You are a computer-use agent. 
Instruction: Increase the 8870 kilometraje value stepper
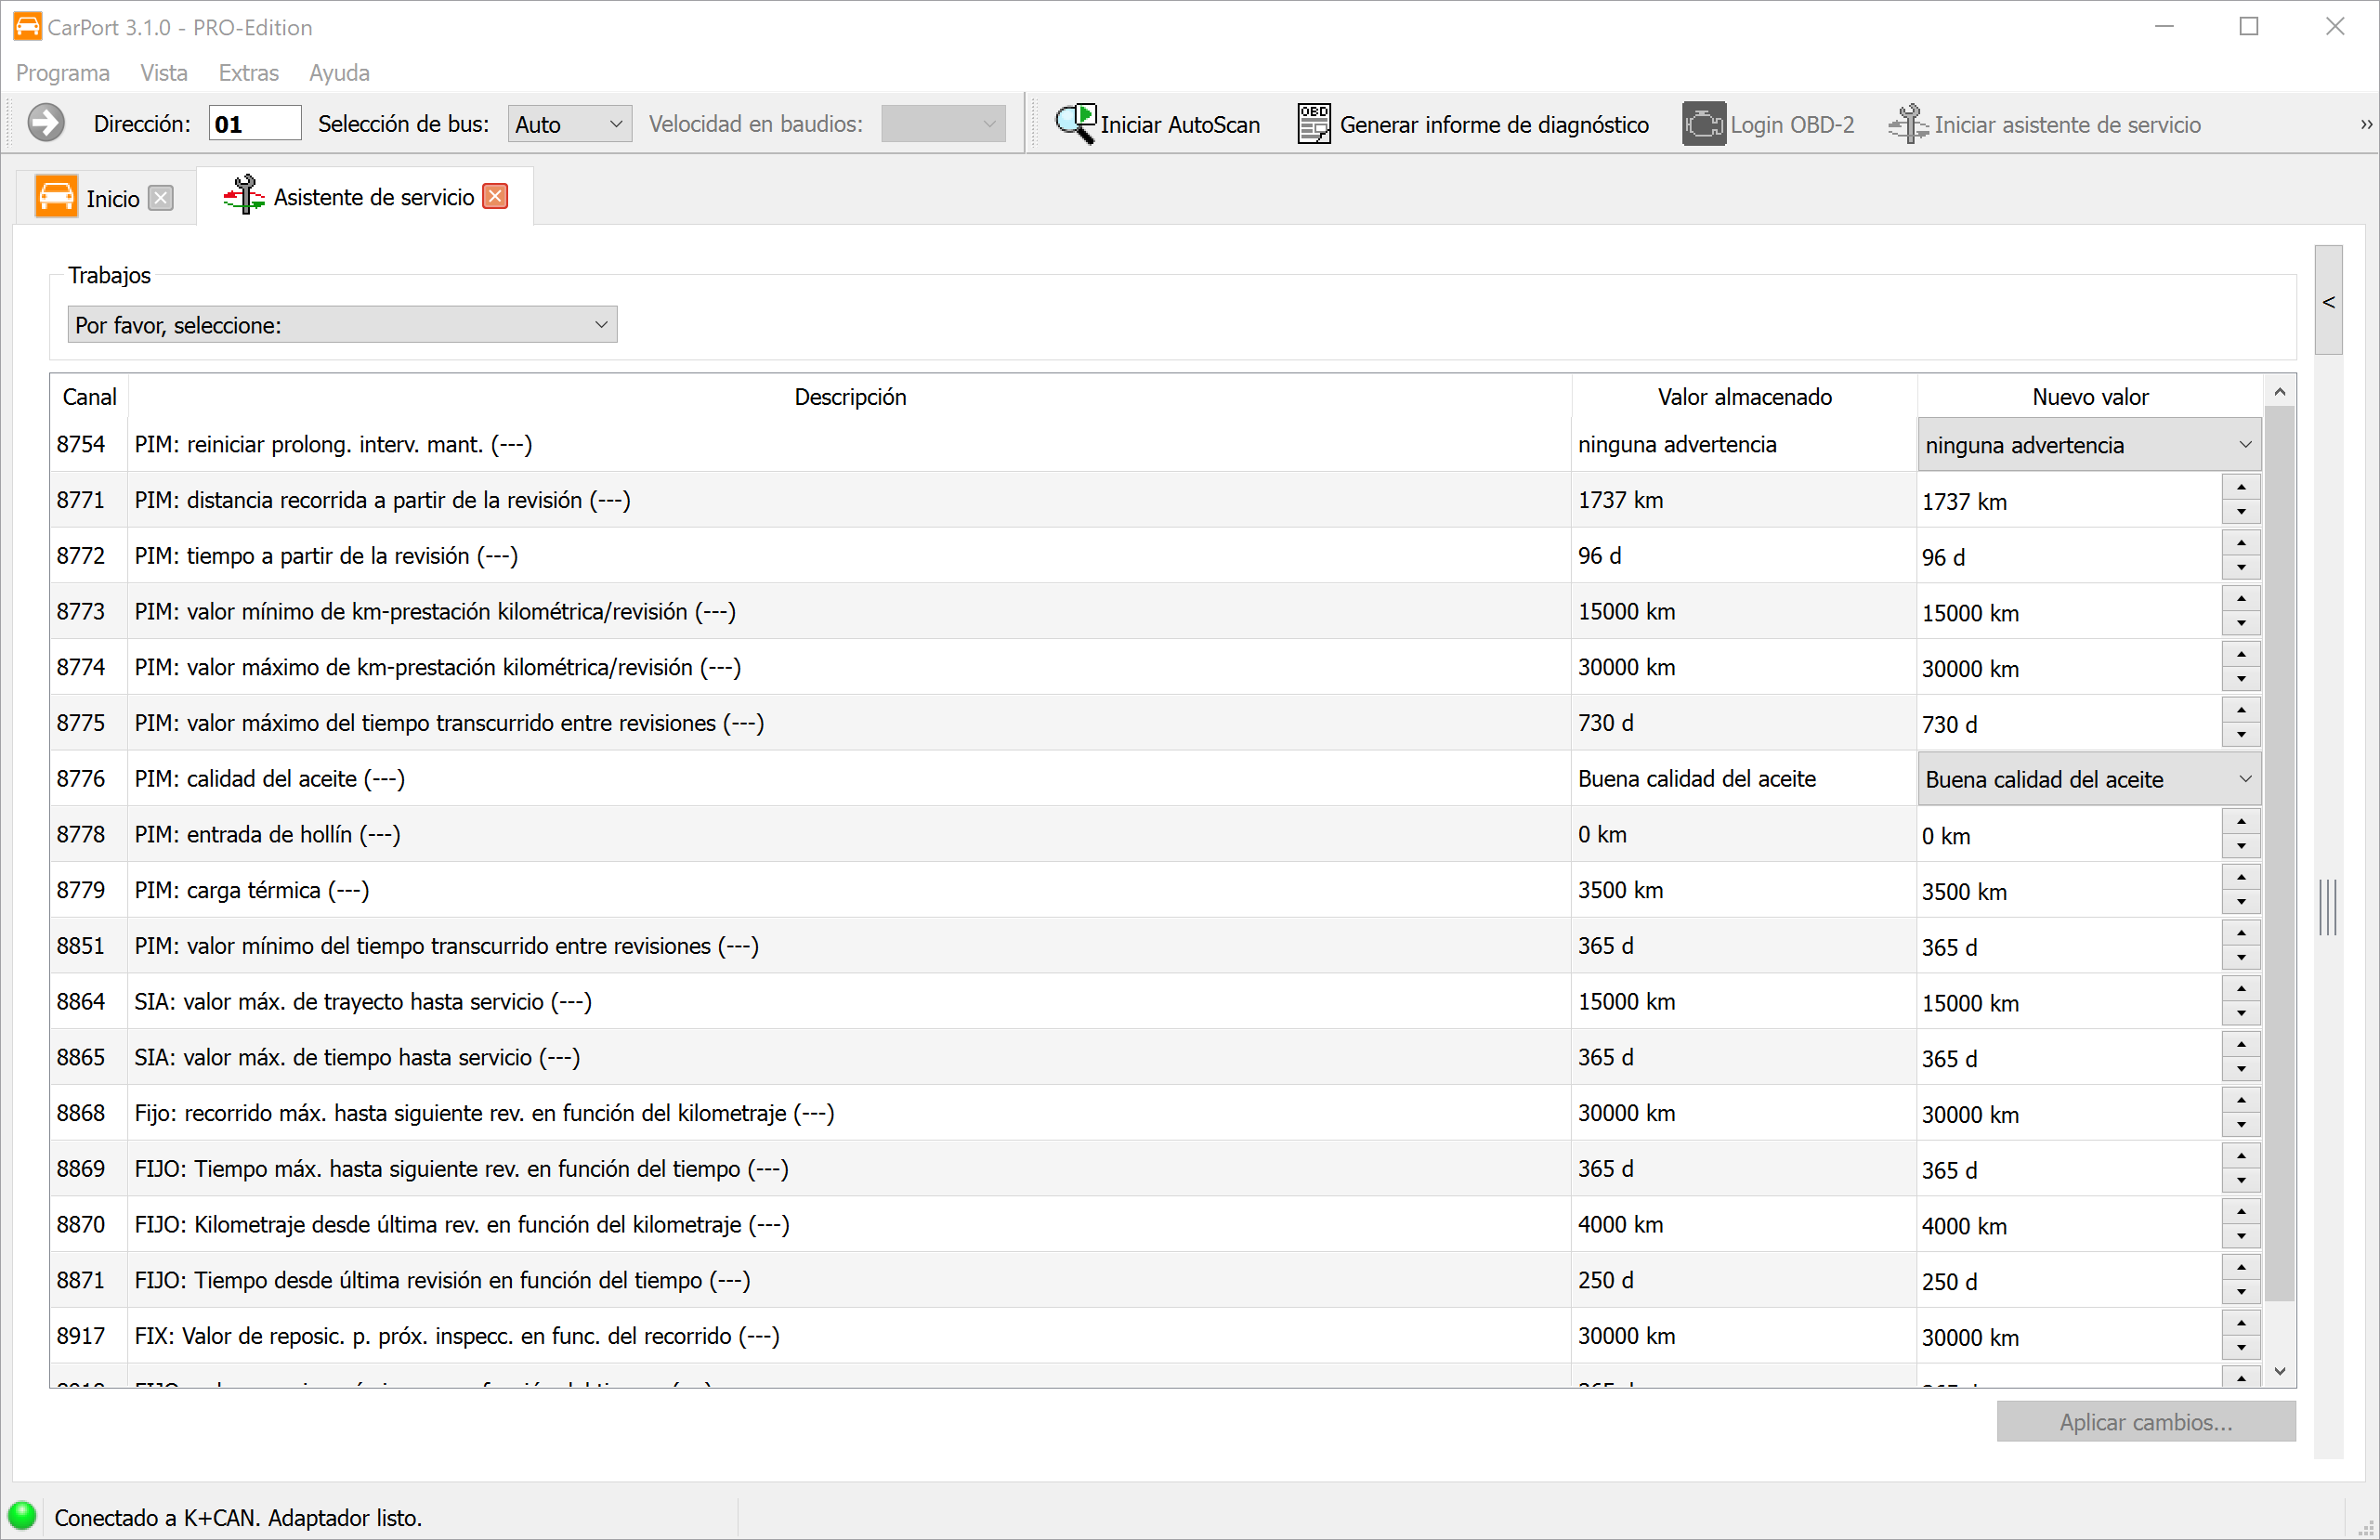2241,1212
